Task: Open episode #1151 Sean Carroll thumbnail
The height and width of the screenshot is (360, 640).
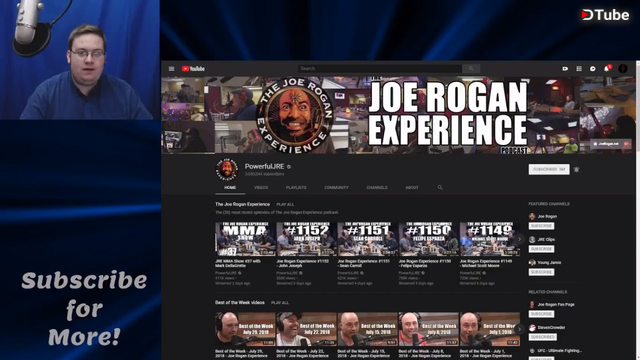Action: [x=367, y=239]
